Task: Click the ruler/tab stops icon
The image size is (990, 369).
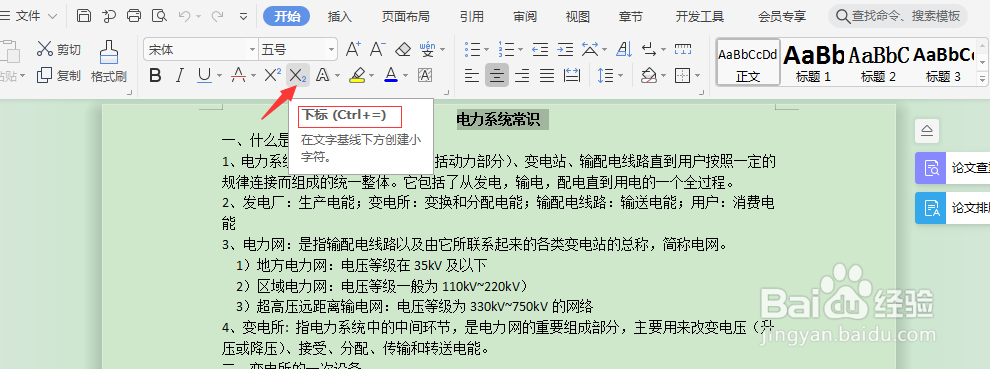Action: [x=683, y=49]
